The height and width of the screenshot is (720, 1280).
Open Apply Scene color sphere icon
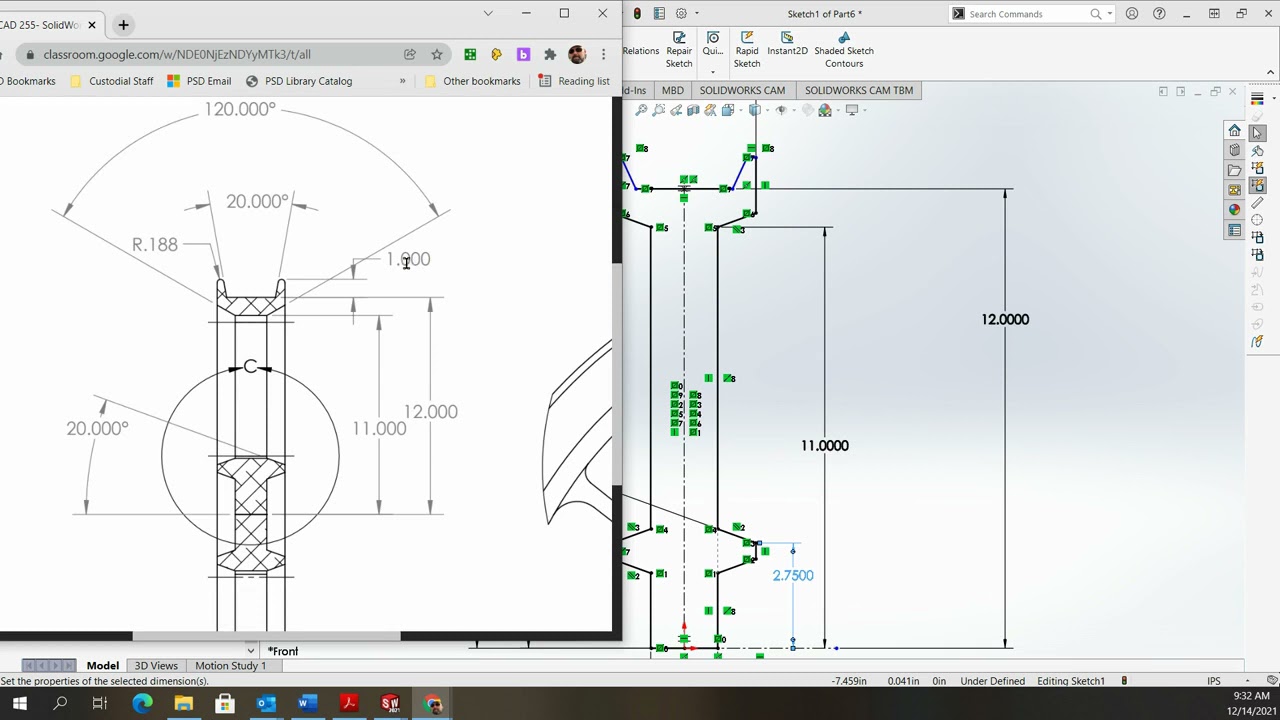coord(825,110)
